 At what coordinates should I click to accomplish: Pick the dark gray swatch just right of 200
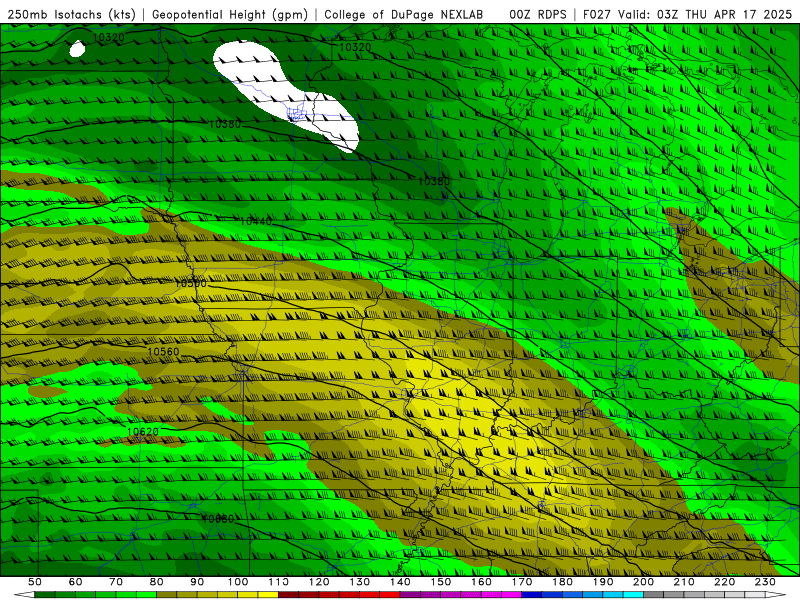(x=654, y=595)
